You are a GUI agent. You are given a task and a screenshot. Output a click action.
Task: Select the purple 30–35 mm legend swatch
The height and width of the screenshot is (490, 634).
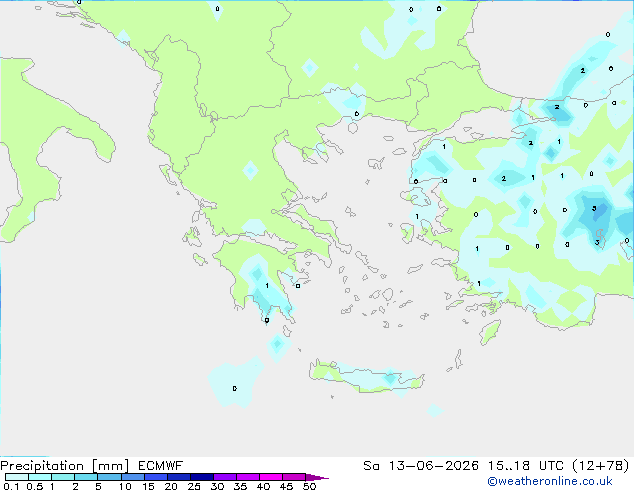[x=225, y=477]
